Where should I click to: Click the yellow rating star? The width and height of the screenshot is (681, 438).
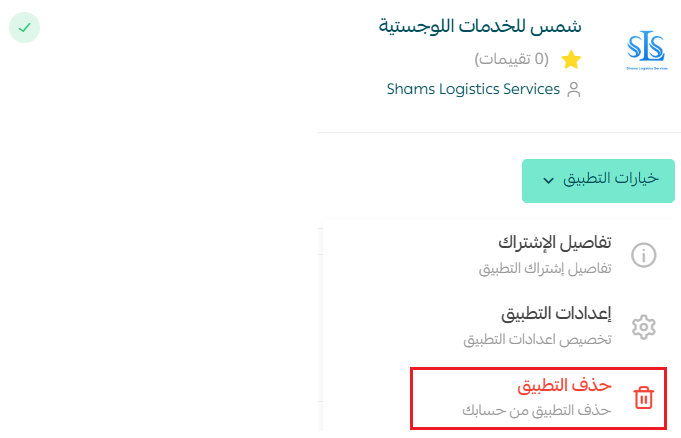tap(571, 60)
